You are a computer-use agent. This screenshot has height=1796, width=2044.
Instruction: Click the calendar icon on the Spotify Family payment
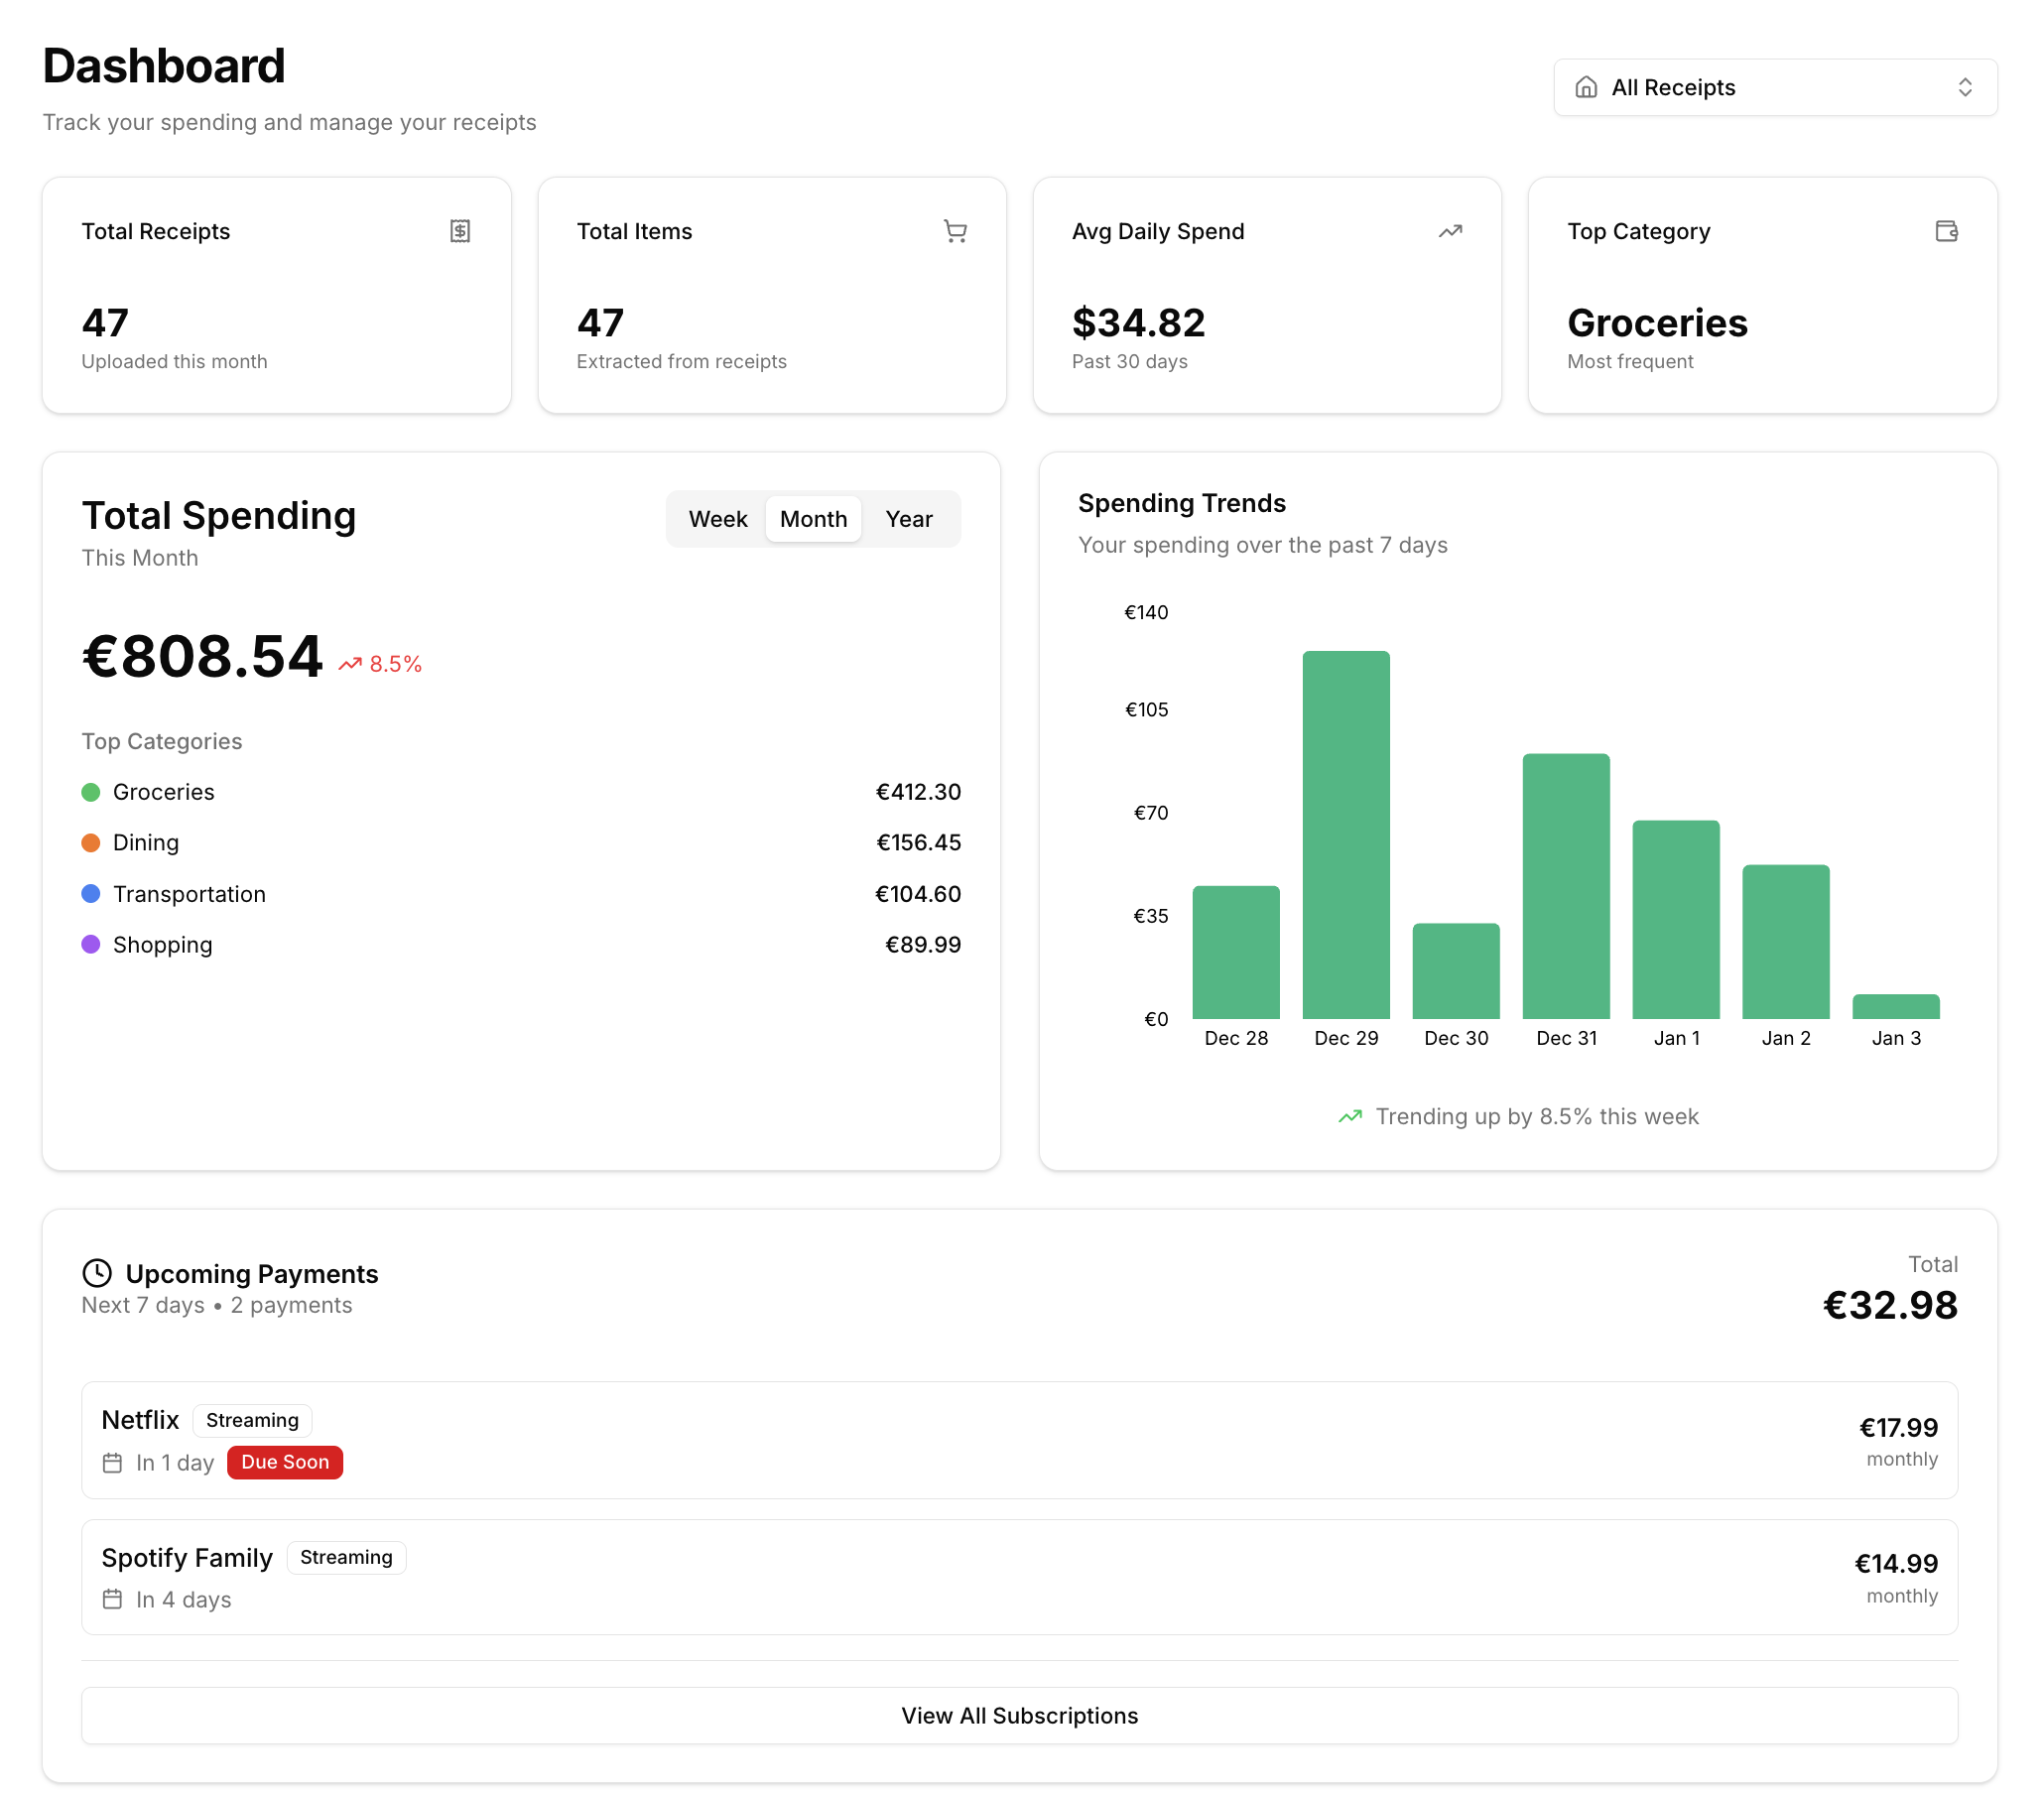point(113,1600)
